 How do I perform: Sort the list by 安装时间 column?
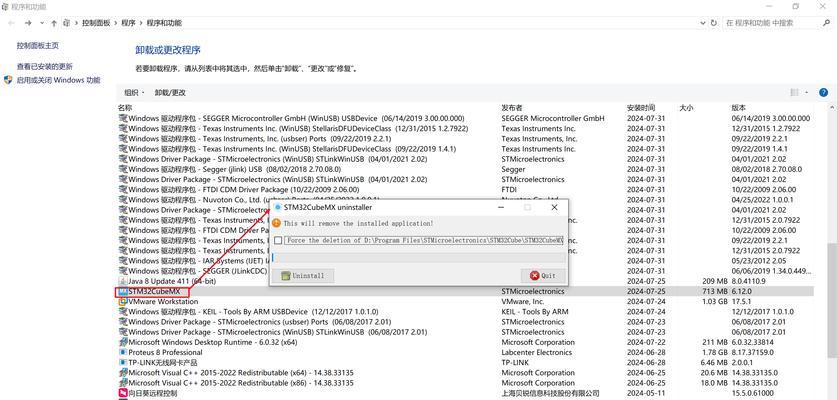click(x=641, y=108)
